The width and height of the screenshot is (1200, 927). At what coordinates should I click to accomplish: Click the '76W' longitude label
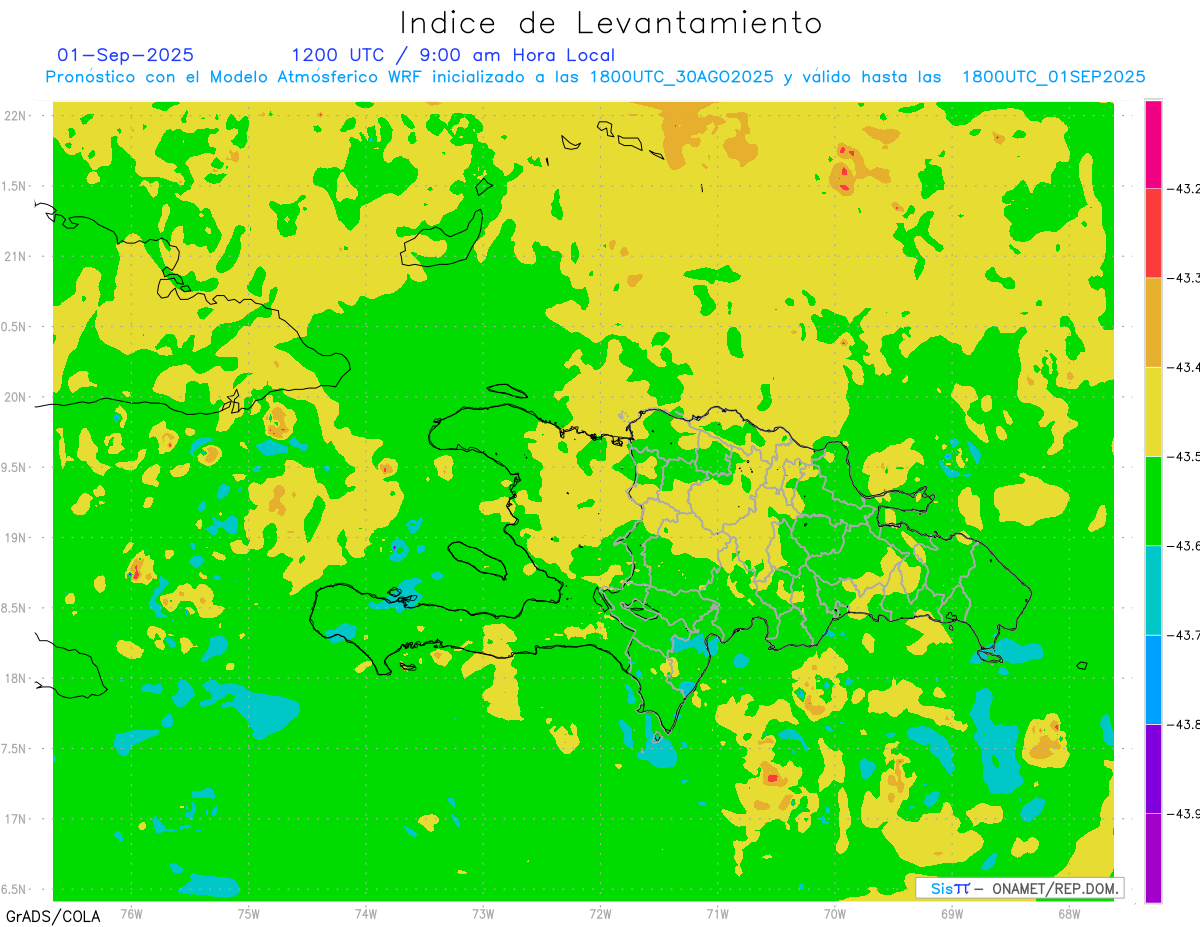click(131, 913)
